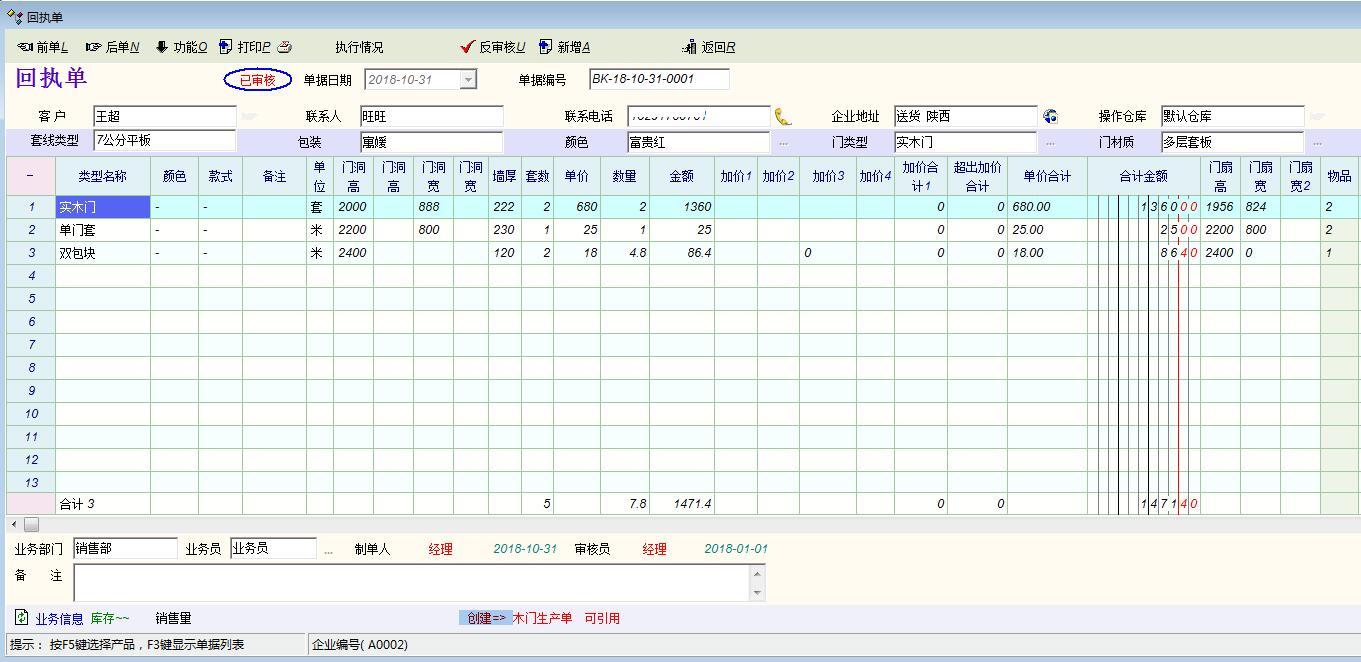Open the 销售里 link
This screenshot has height=662, width=1361.
tap(173, 619)
